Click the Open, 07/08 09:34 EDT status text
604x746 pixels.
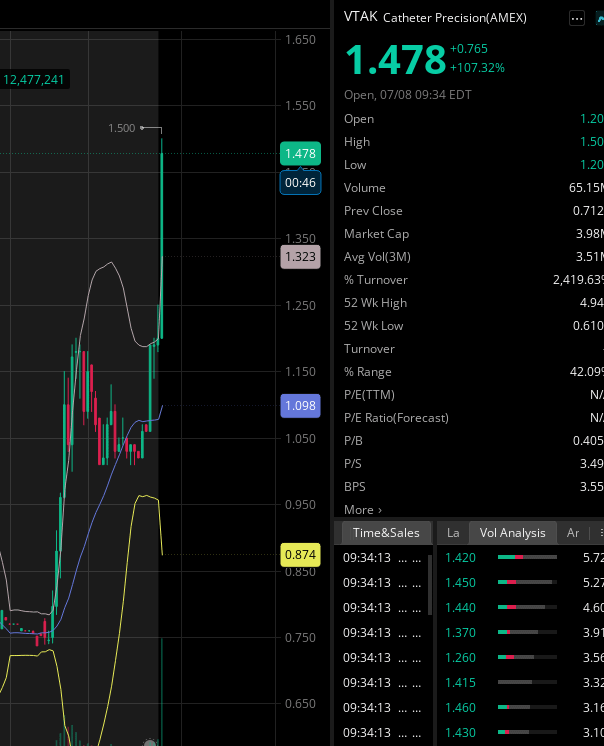(x=408, y=95)
